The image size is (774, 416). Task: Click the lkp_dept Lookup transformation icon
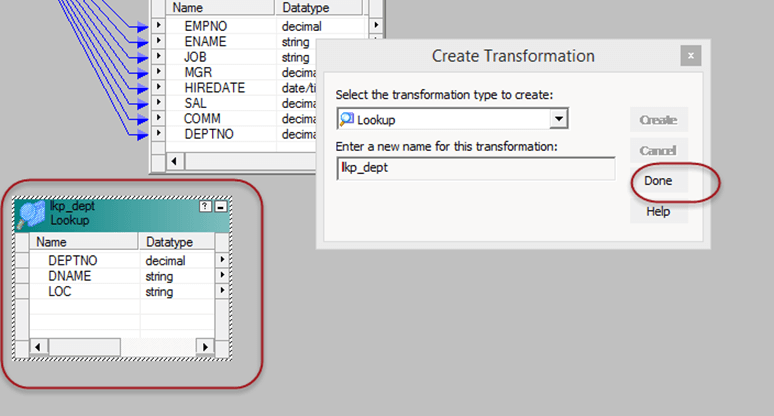pyautogui.click(x=32, y=214)
